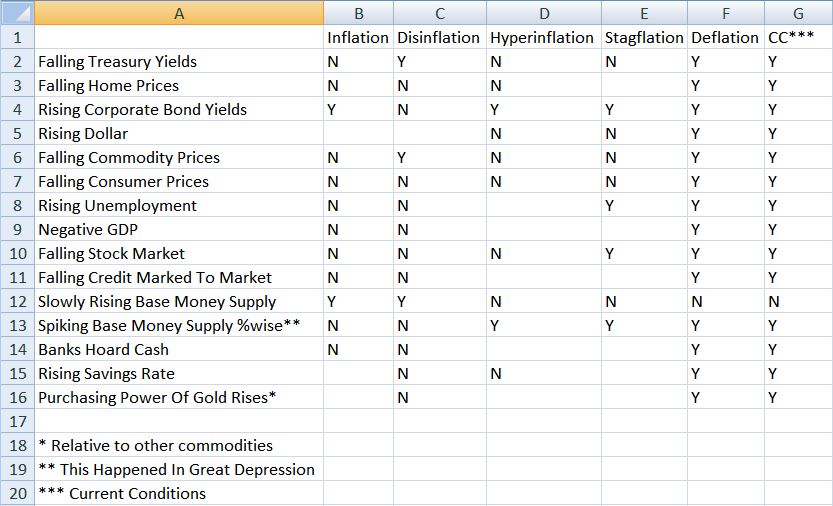Select the Falling Commodity Prices cell

click(179, 157)
